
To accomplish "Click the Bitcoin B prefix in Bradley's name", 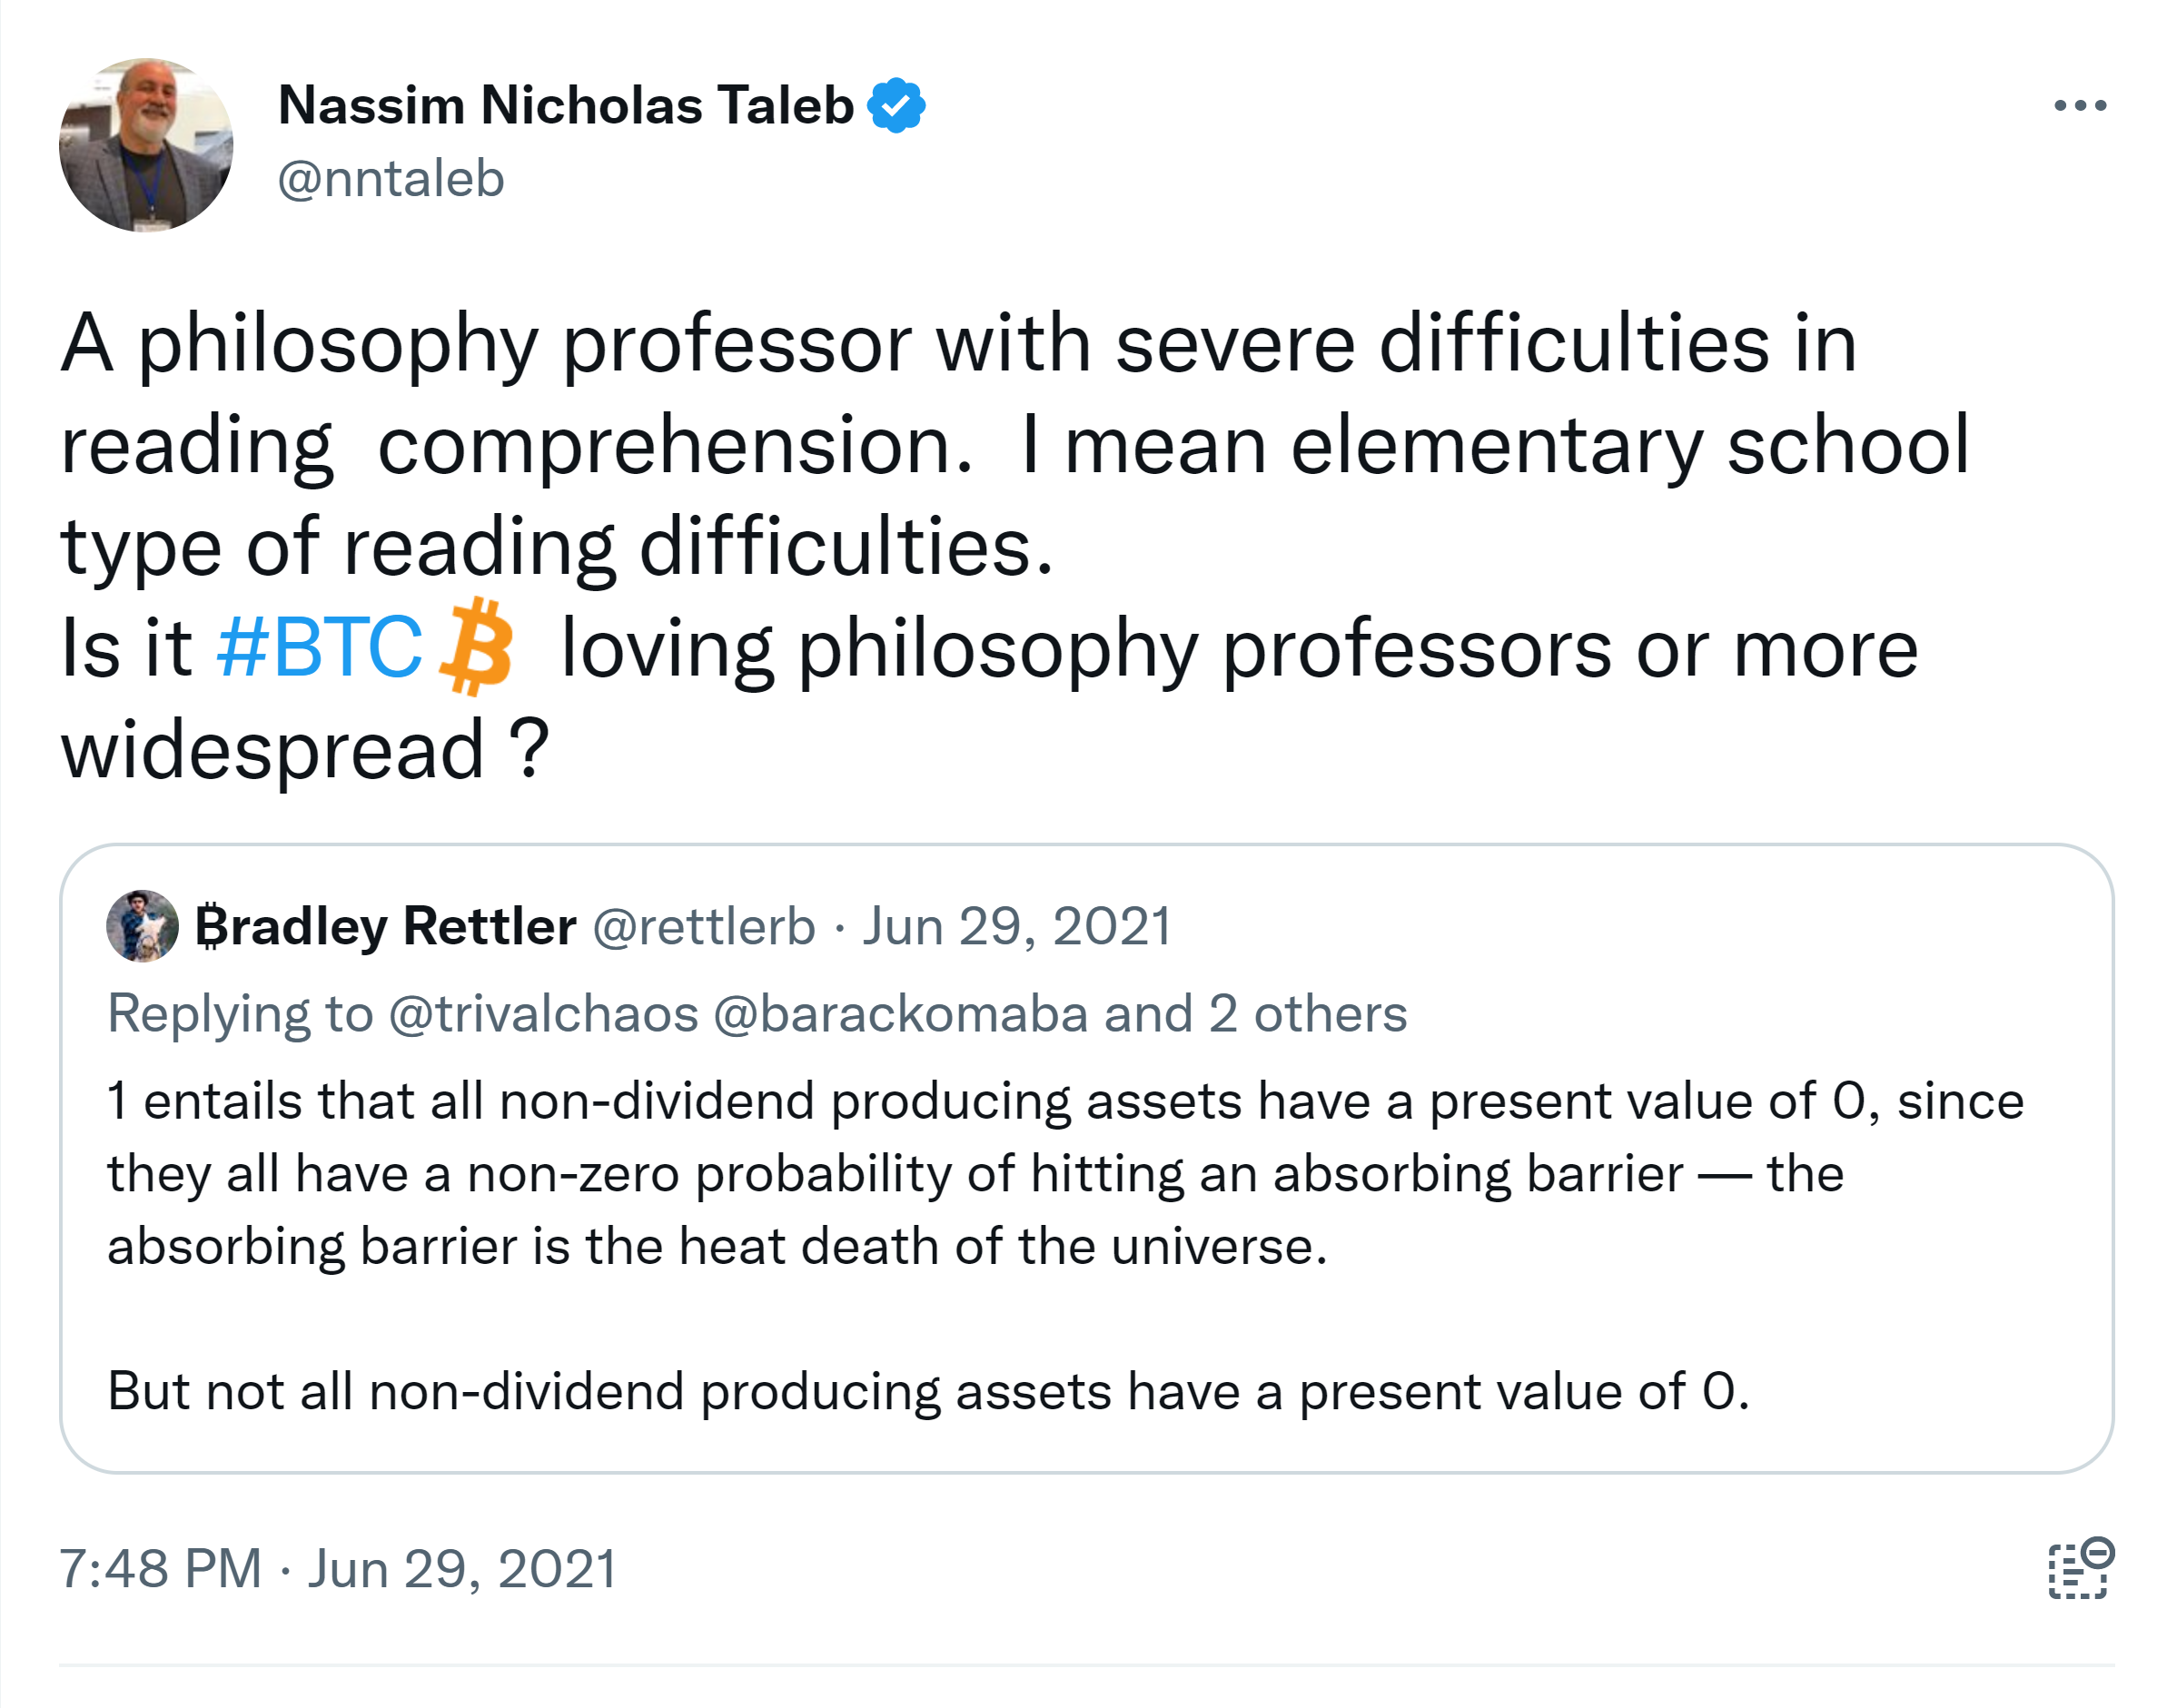I will (208, 926).
